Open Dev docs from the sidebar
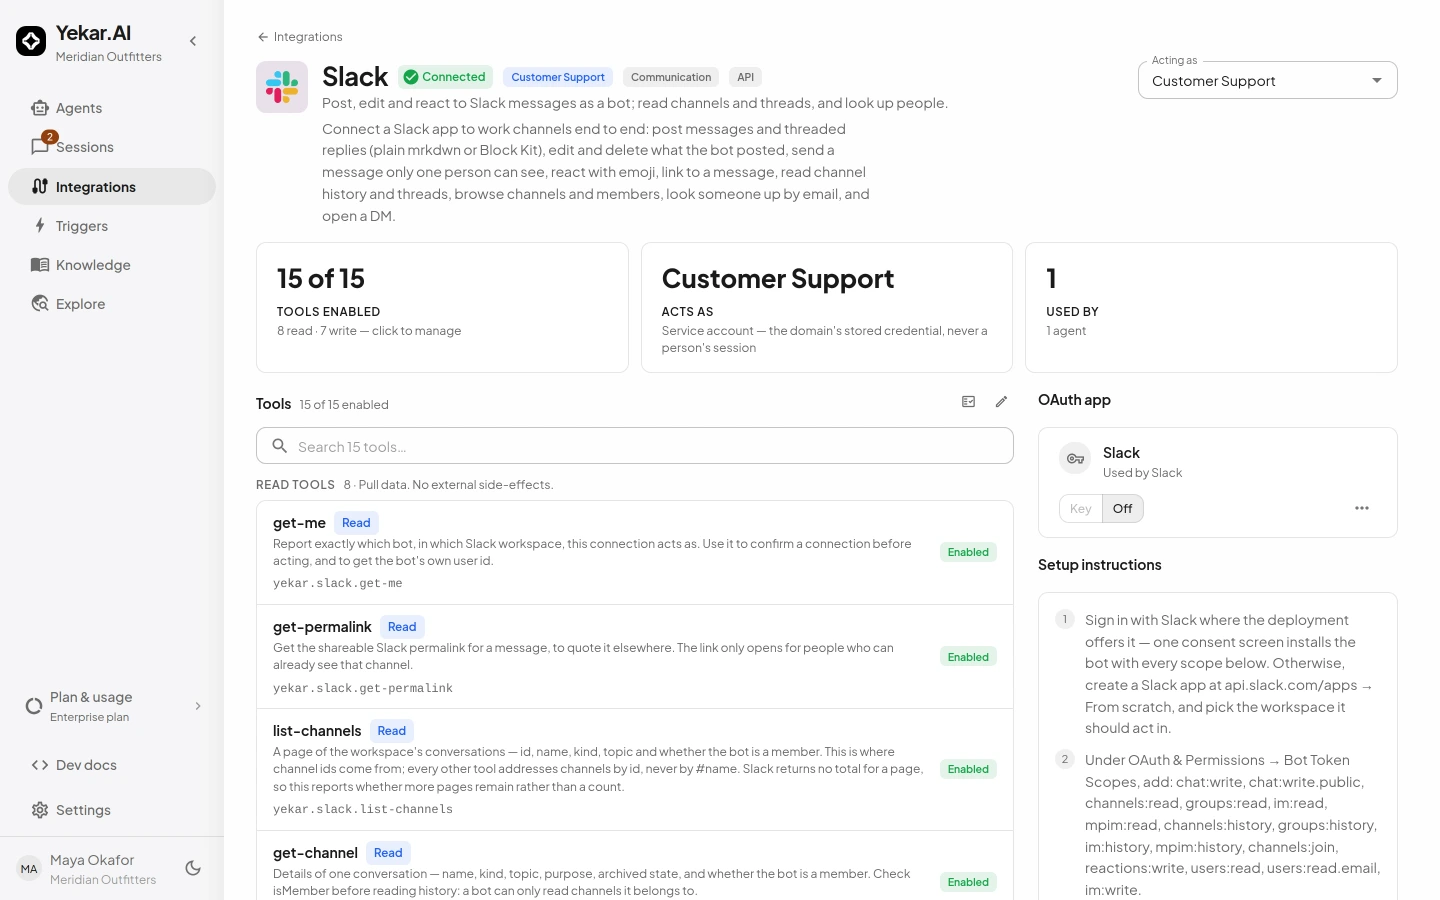Image resolution: width=1440 pixels, height=900 pixels. [x=112, y=765]
